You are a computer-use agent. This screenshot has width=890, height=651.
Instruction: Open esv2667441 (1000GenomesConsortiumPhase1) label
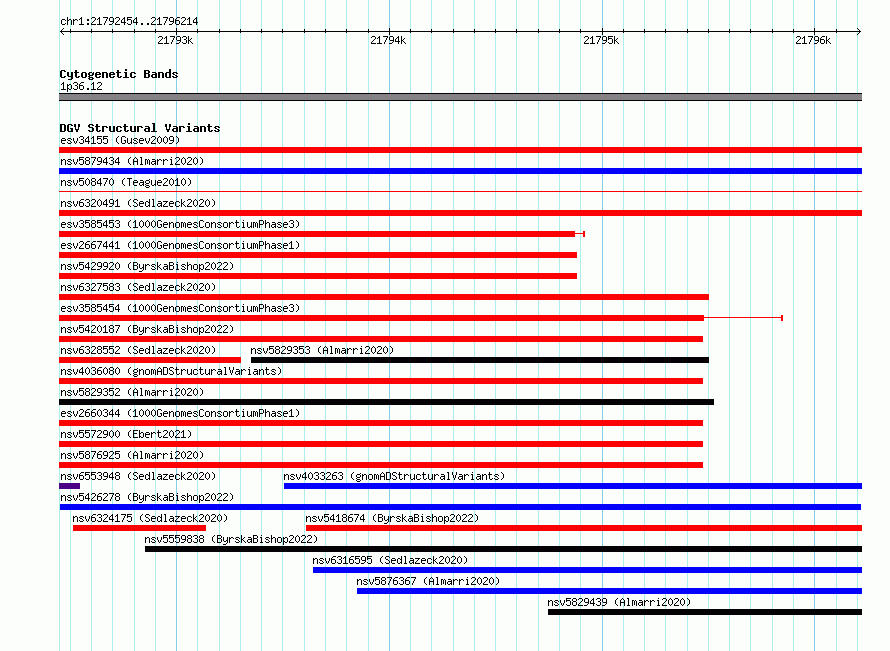(x=180, y=245)
